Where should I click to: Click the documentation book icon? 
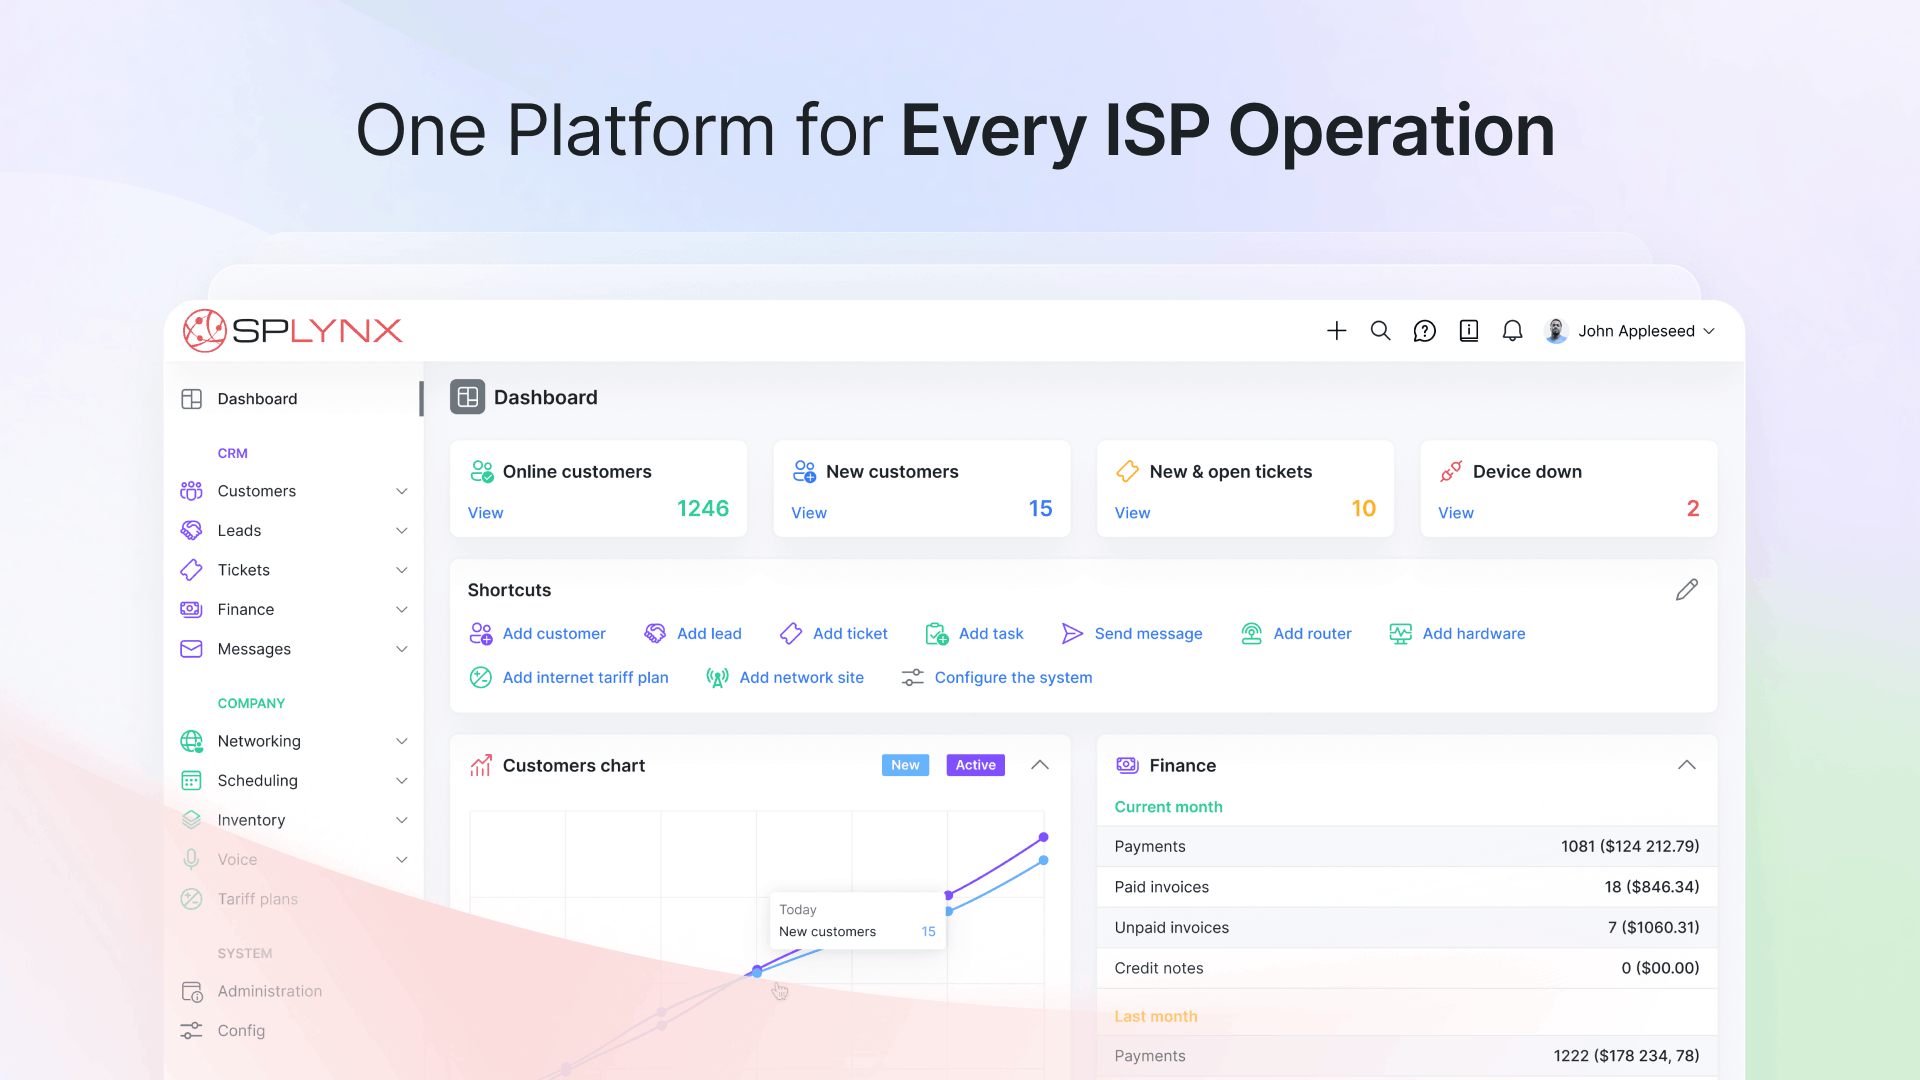pyautogui.click(x=1468, y=331)
